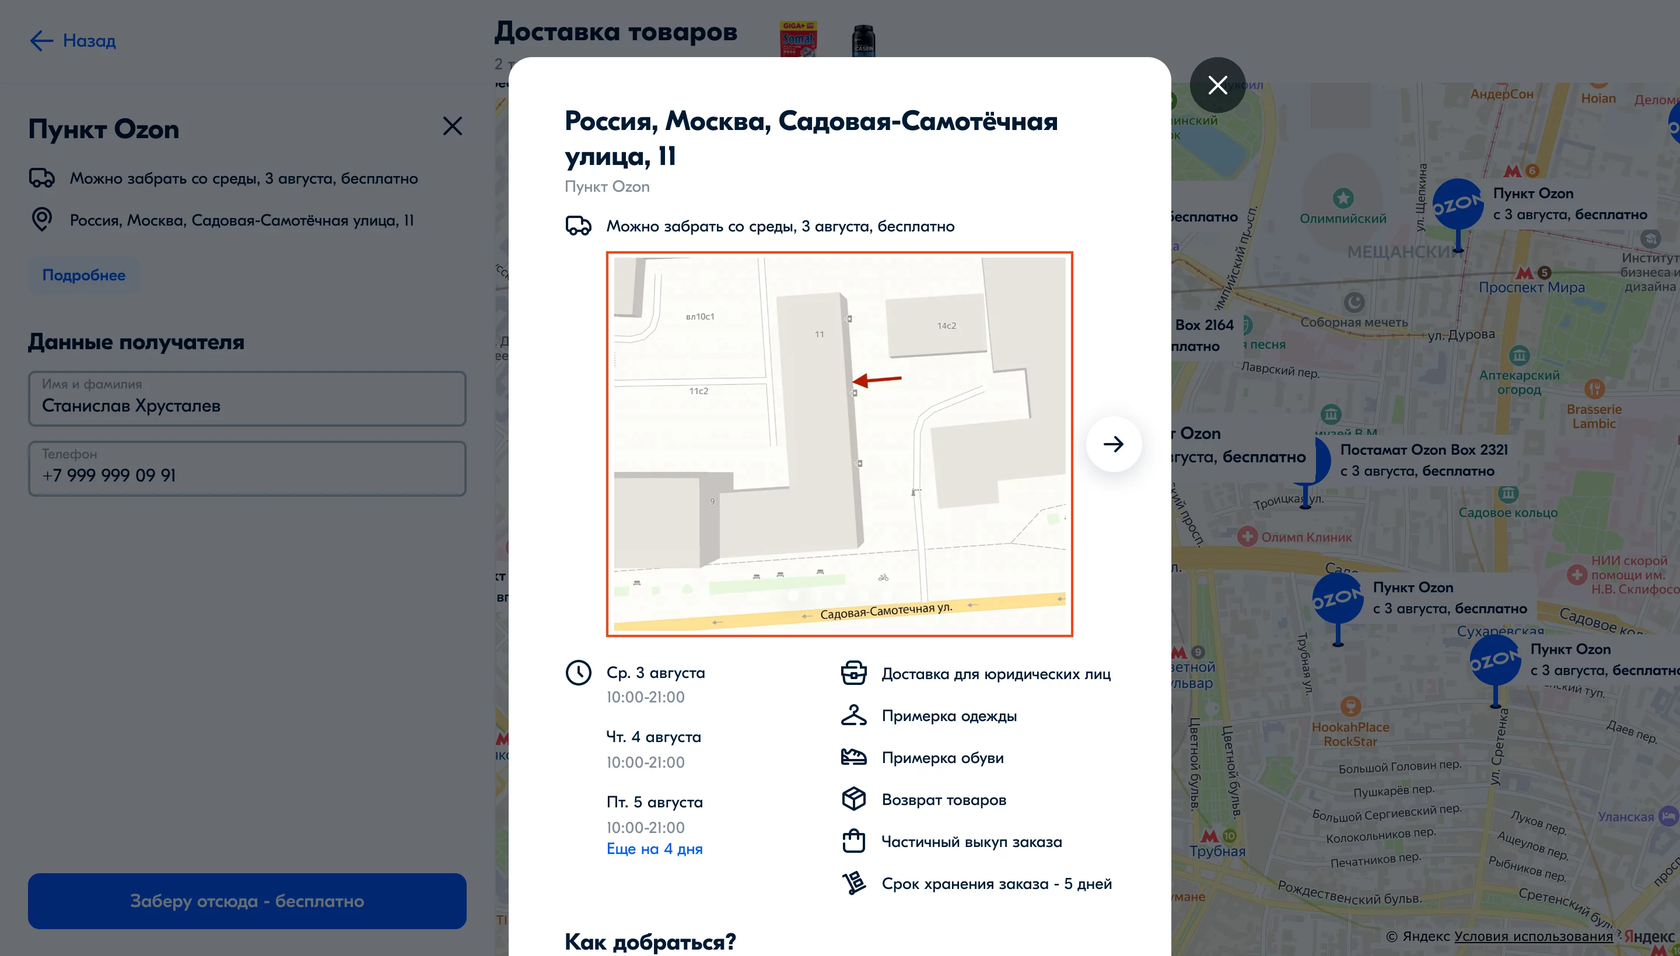Screen dimensions: 1680x956
Task: Click the box icon for Возврат товаров
Action: [853, 799]
